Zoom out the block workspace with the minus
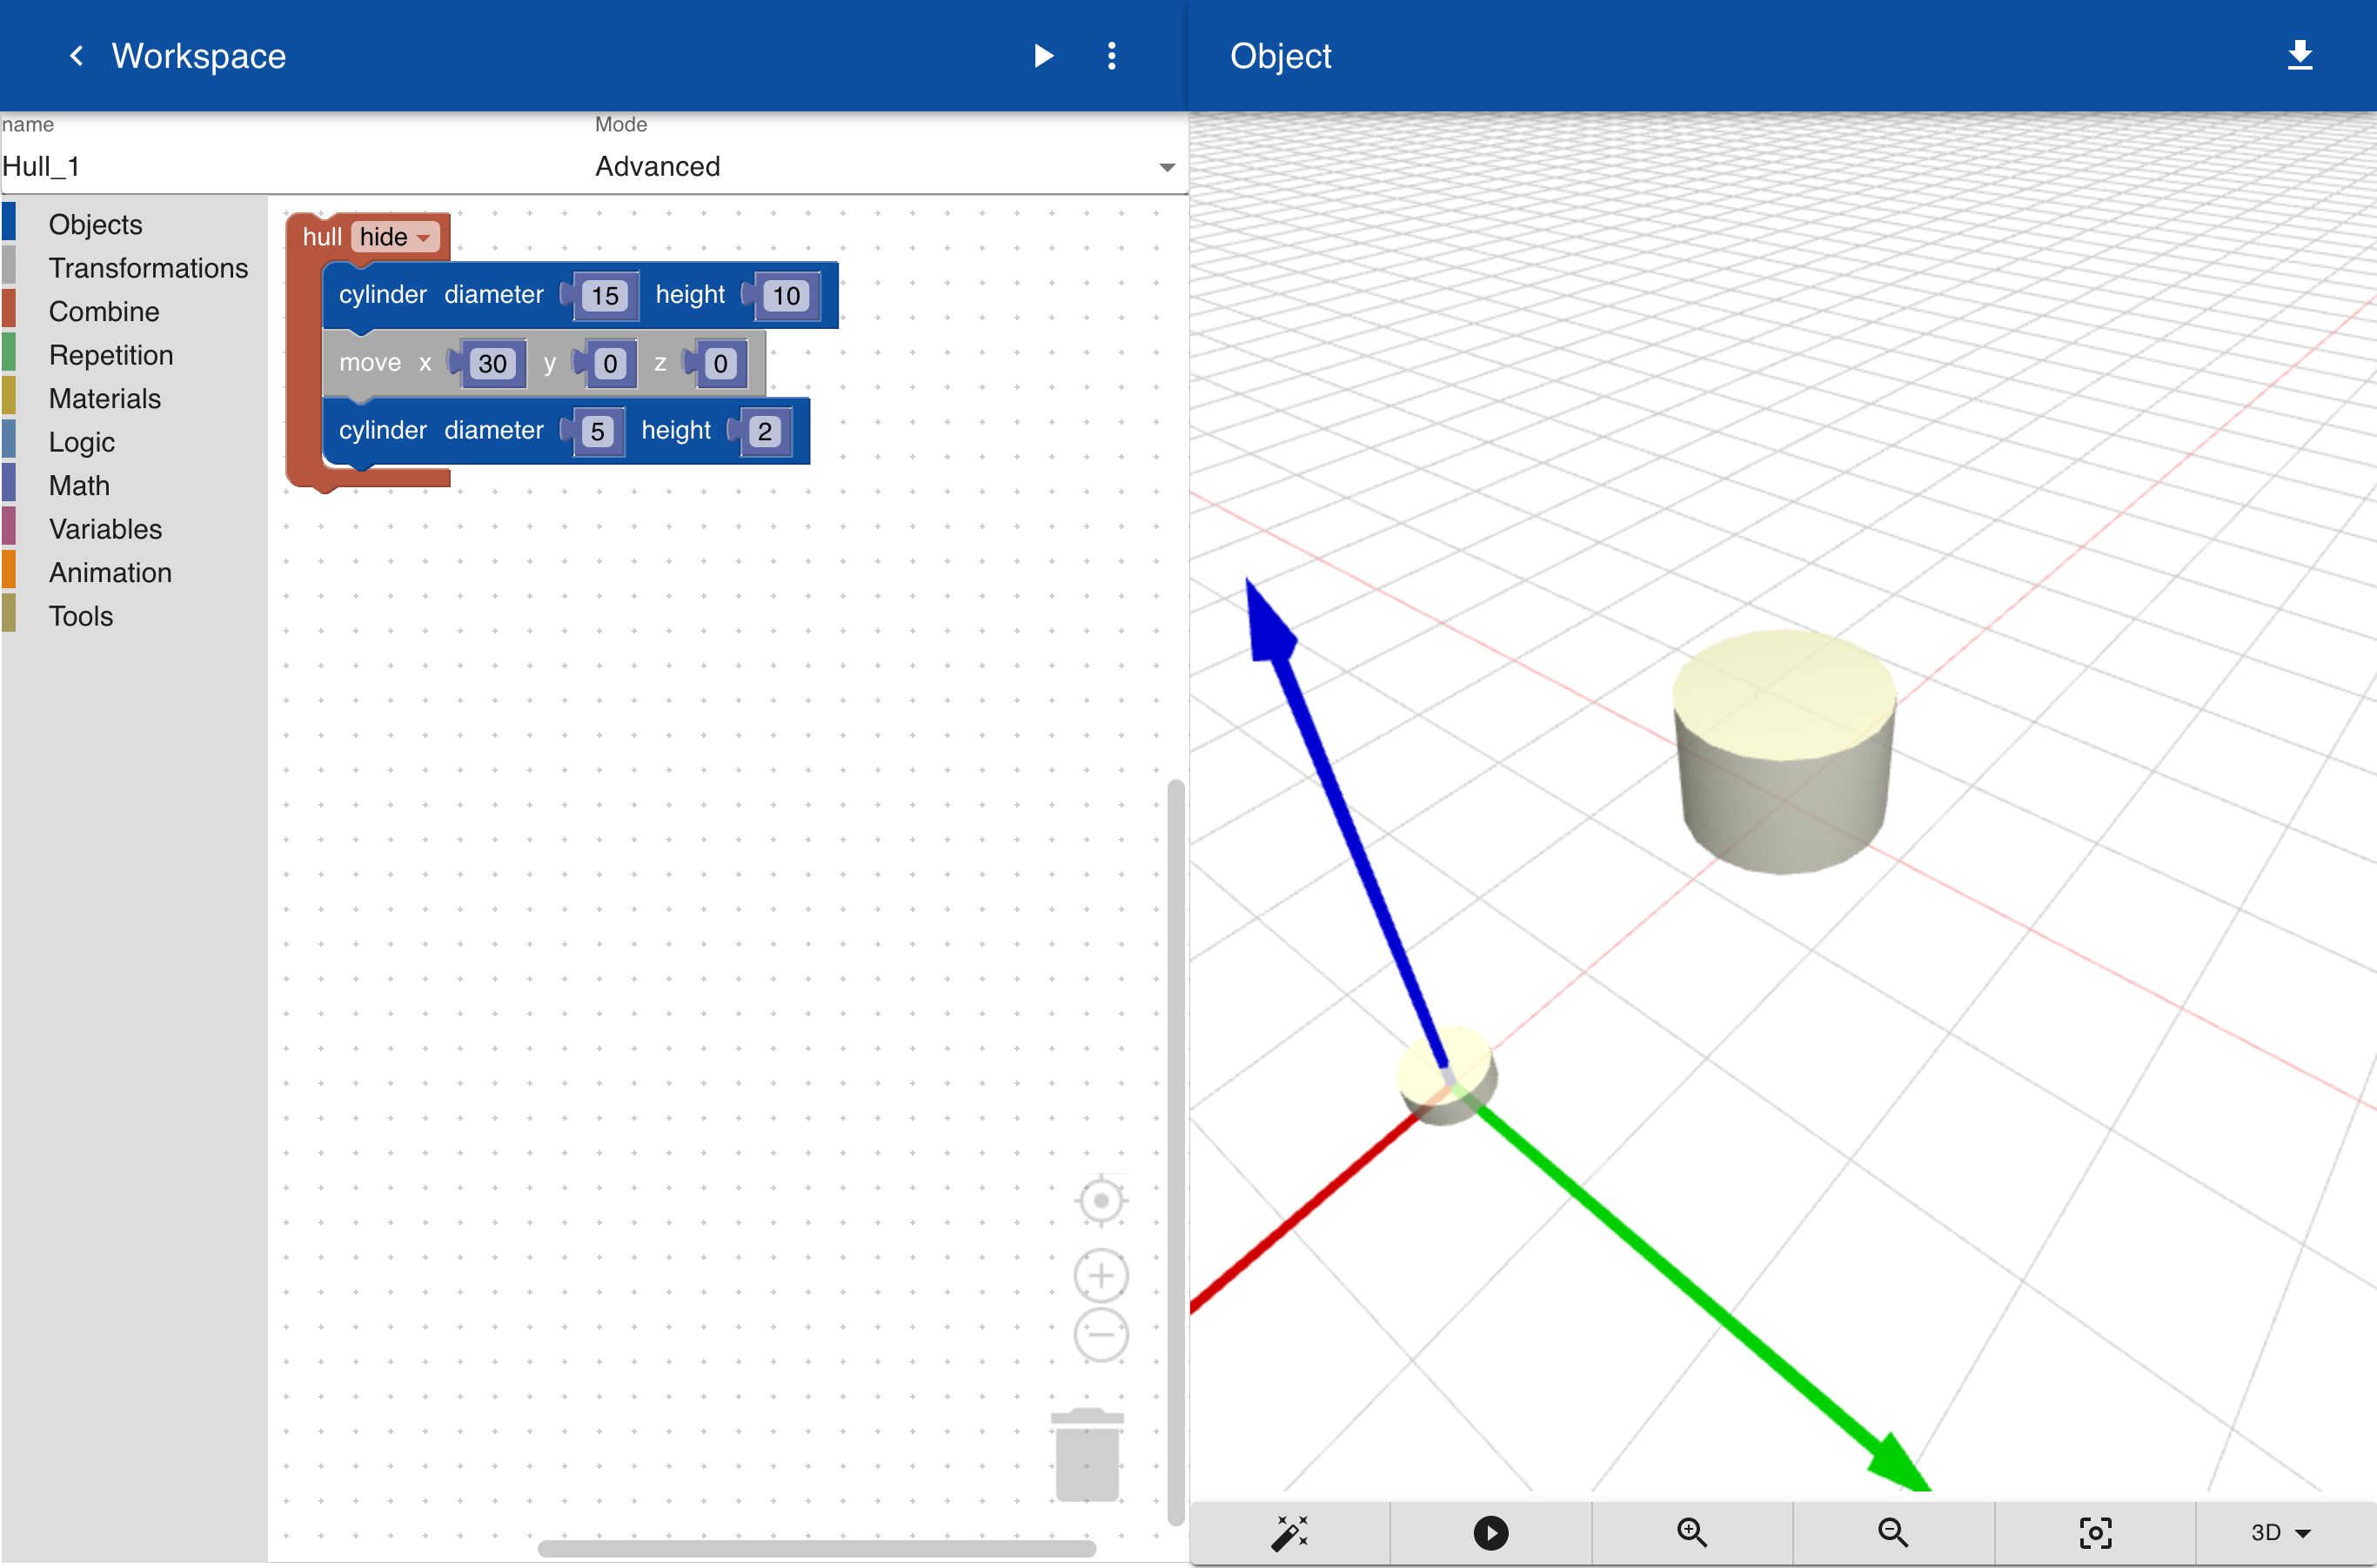The width and height of the screenshot is (2377, 1568). (x=1101, y=1334)
